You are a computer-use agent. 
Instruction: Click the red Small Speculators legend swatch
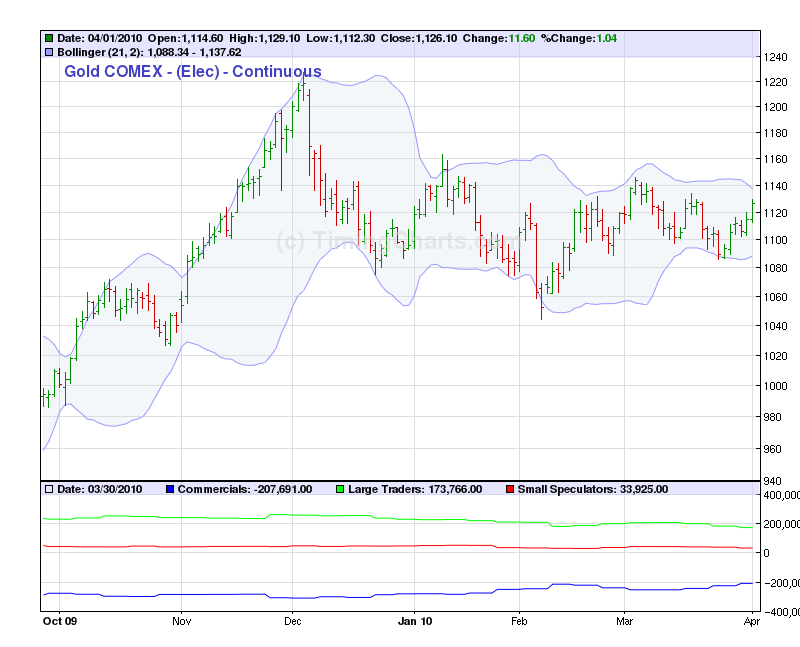(x=509, y=489)
